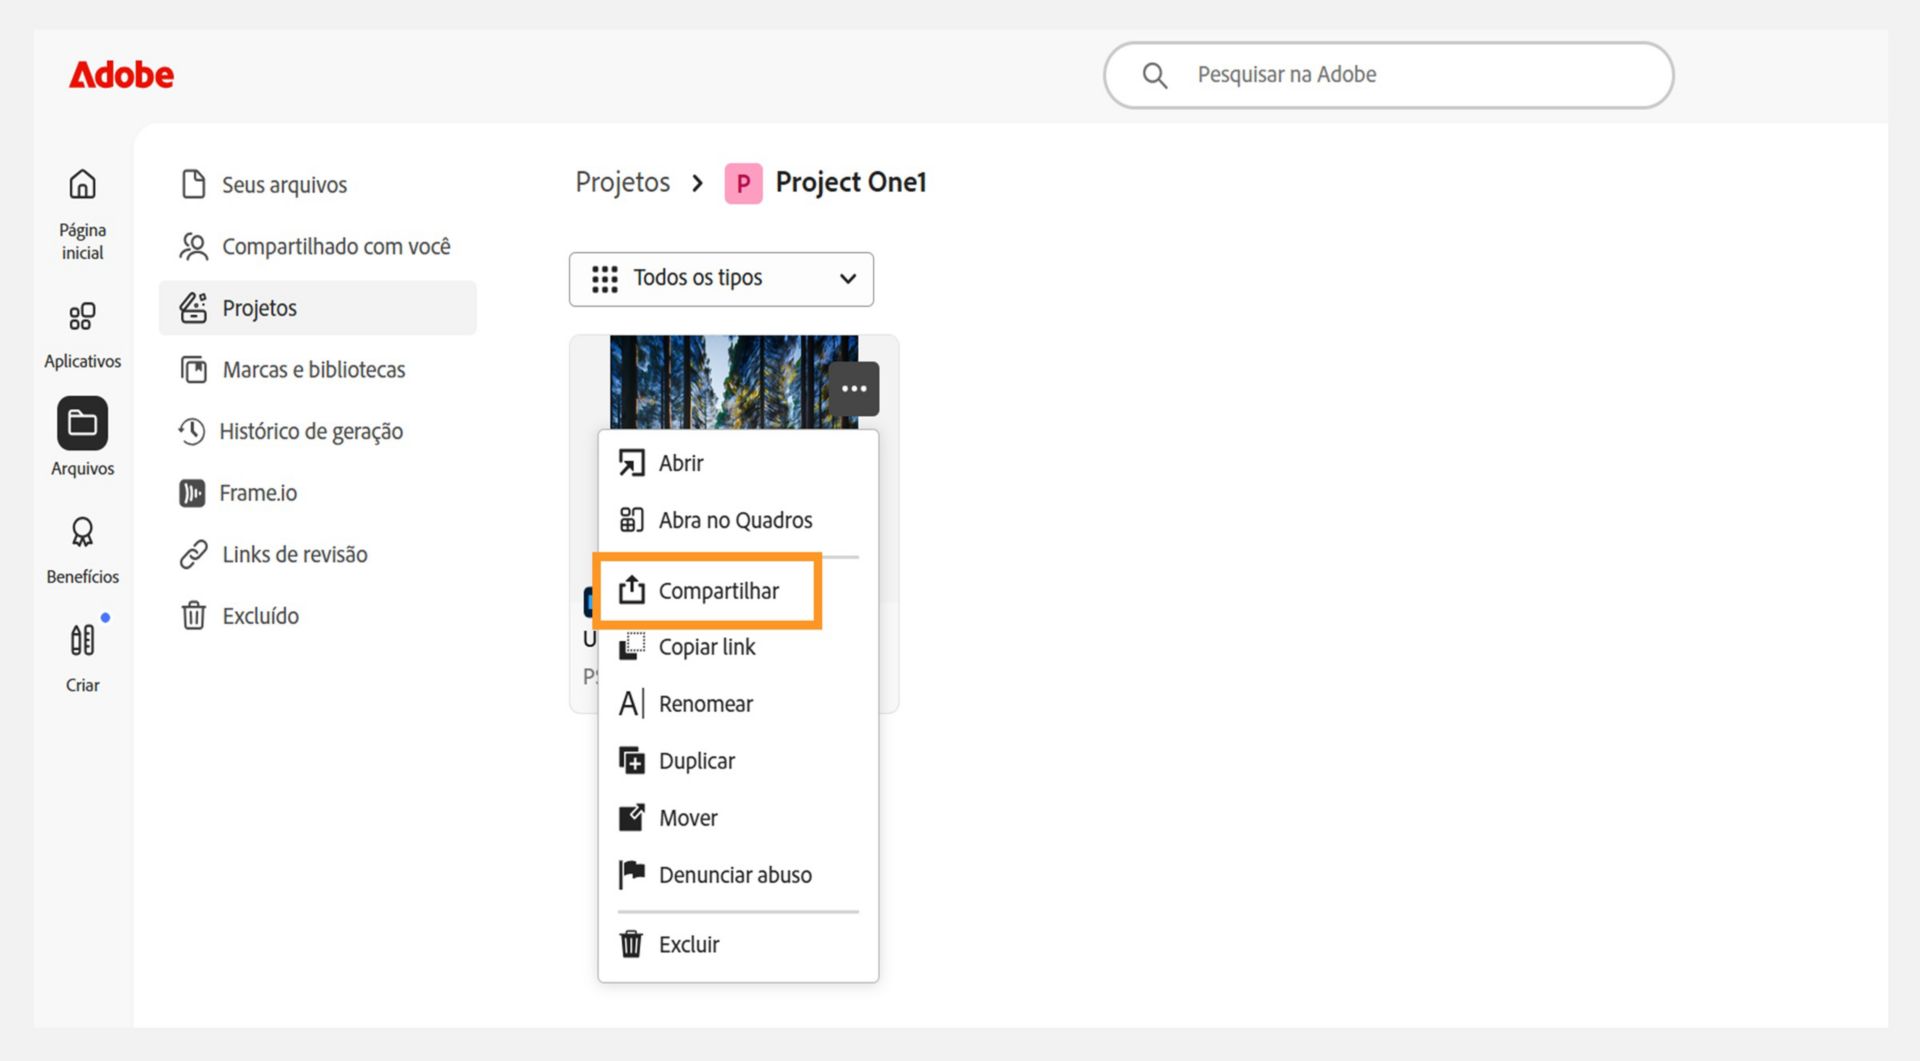This screenshot has height=1061, width=1920.
Task: Choose Abrir from context menu
Action: tap(738, 463)
